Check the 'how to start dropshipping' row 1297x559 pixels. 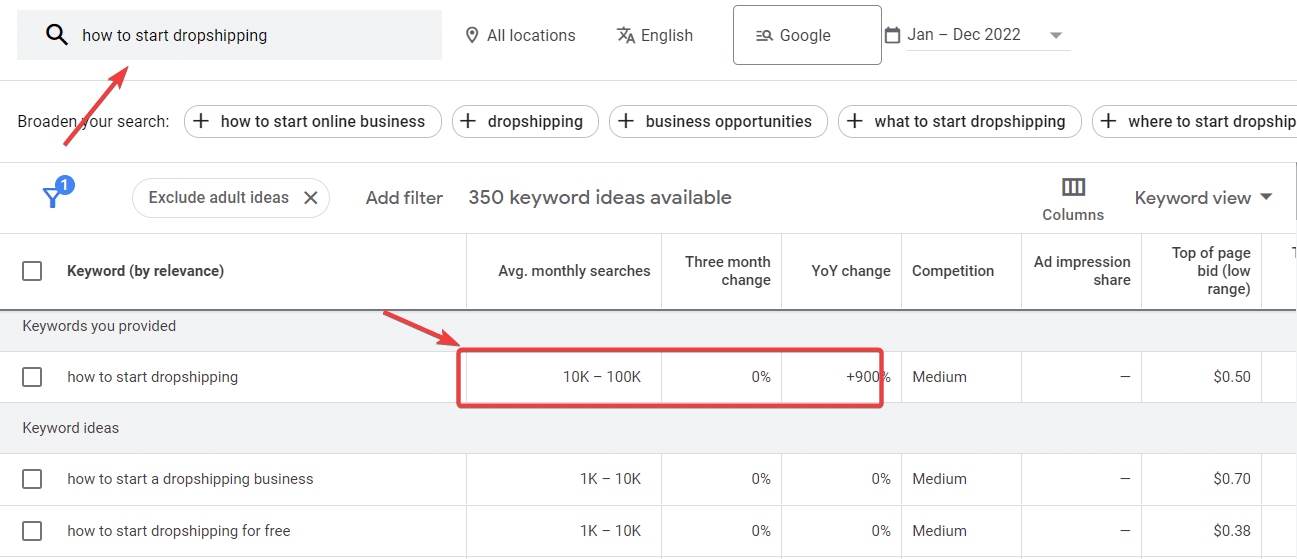click(32, 377)
